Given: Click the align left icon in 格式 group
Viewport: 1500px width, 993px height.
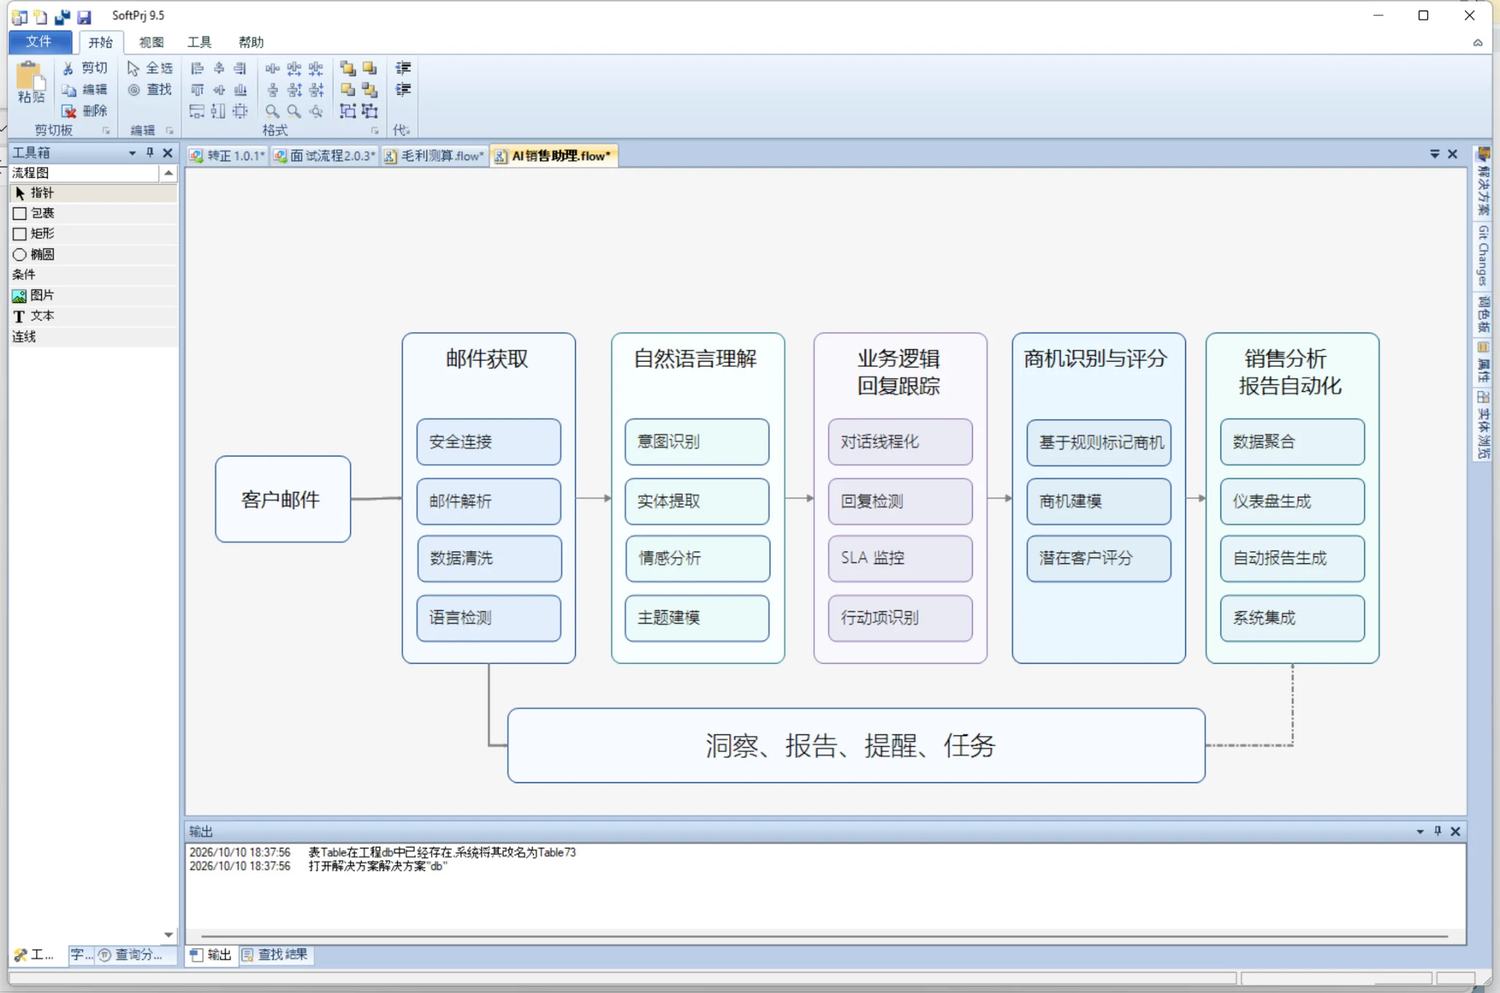Looking at the screenshot, I should (197, 68).
